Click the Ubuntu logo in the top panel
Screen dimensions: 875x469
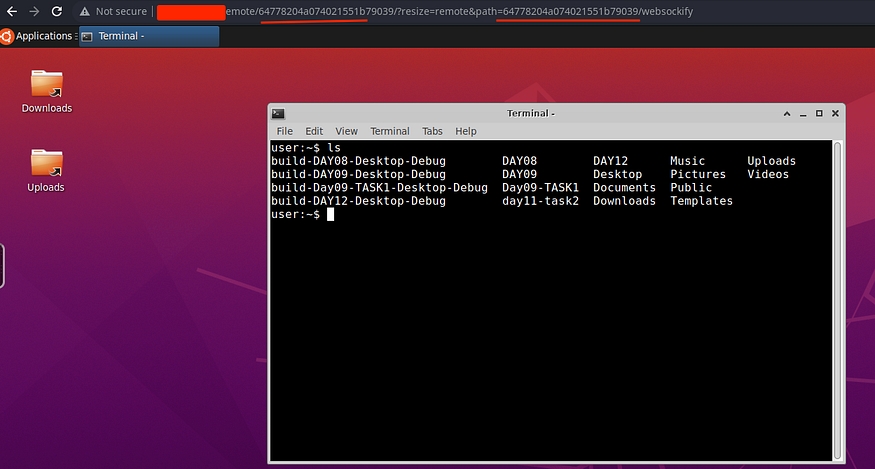click(7, 36)
